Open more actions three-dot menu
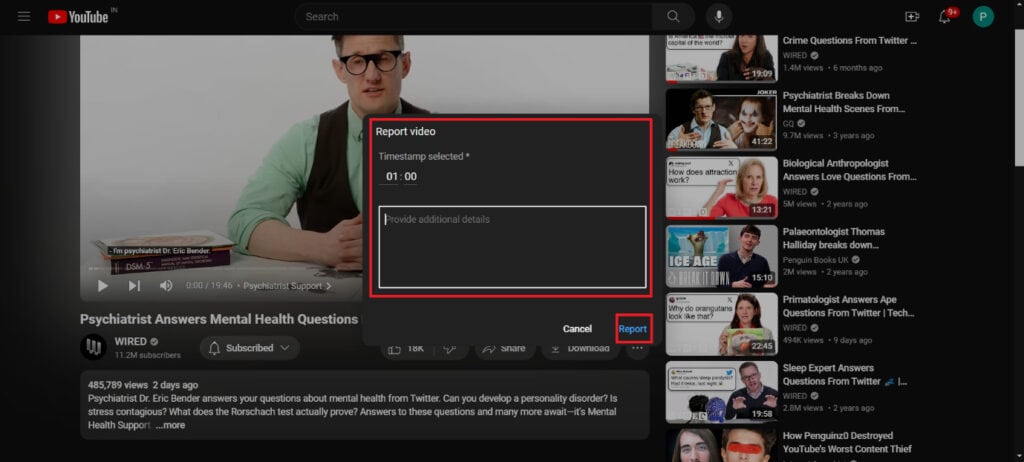This screenshot has height=462, width=1024. (637, 348)
